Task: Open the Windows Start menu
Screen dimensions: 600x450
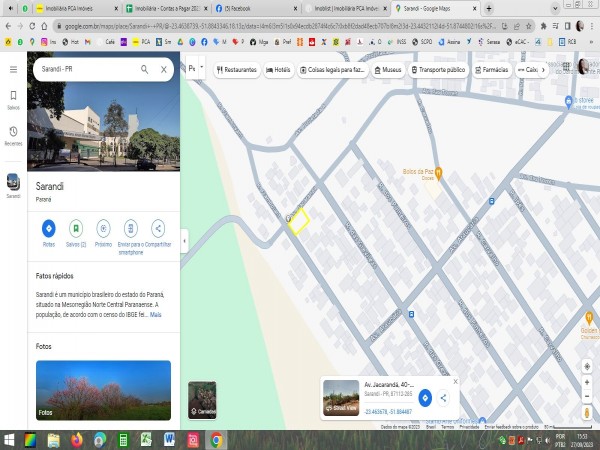Action: (x=10, y=440)
